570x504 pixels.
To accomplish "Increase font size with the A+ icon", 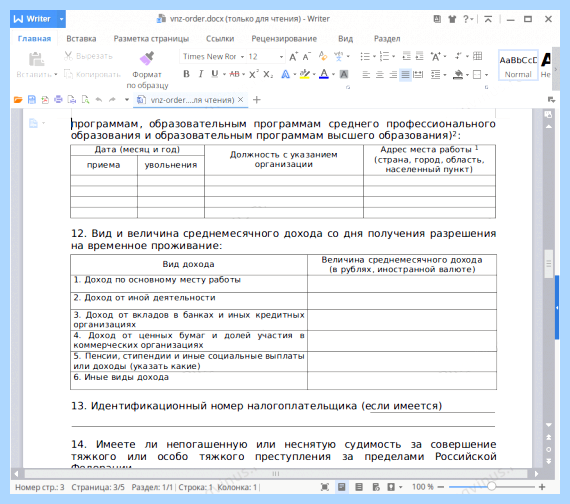I will [293, 57].
